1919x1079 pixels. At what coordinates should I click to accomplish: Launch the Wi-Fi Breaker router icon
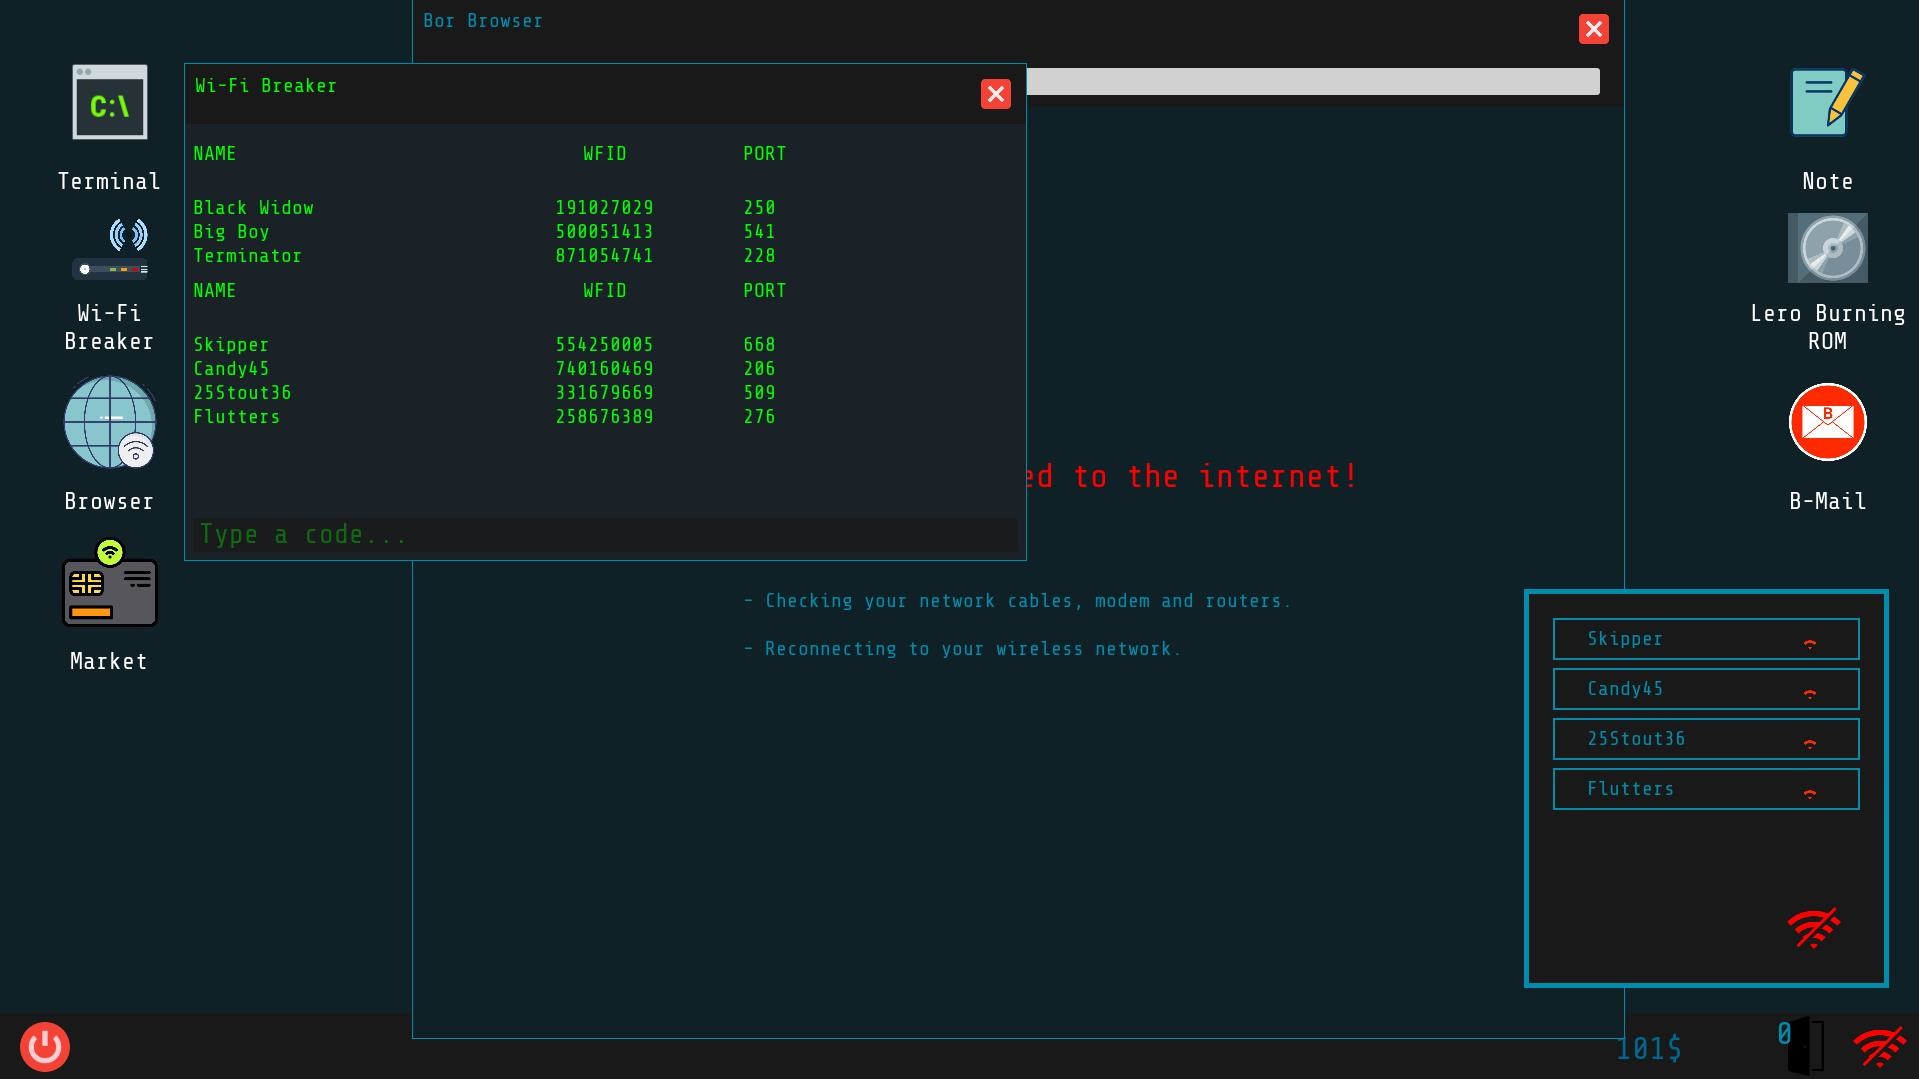coord(110,250)
